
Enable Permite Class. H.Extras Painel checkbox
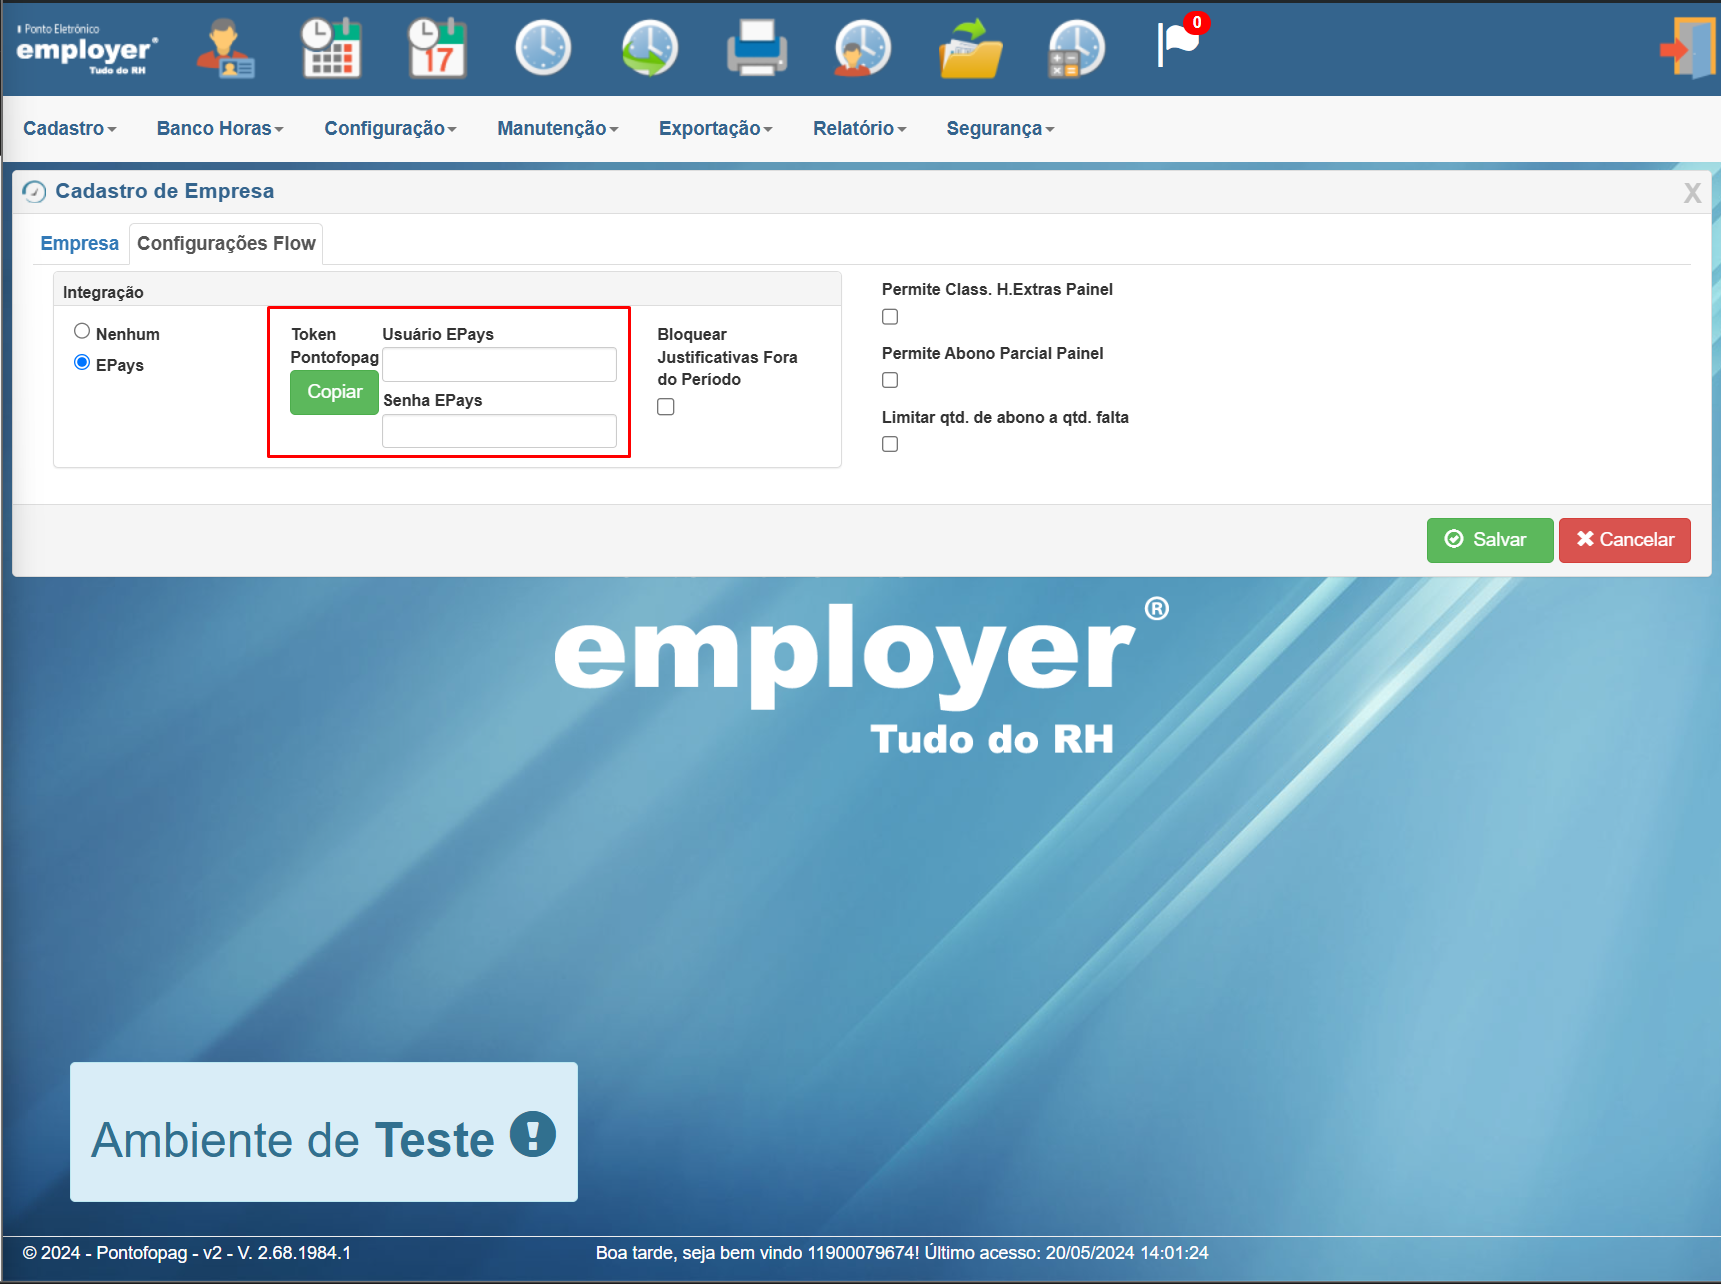coord(890,317)
